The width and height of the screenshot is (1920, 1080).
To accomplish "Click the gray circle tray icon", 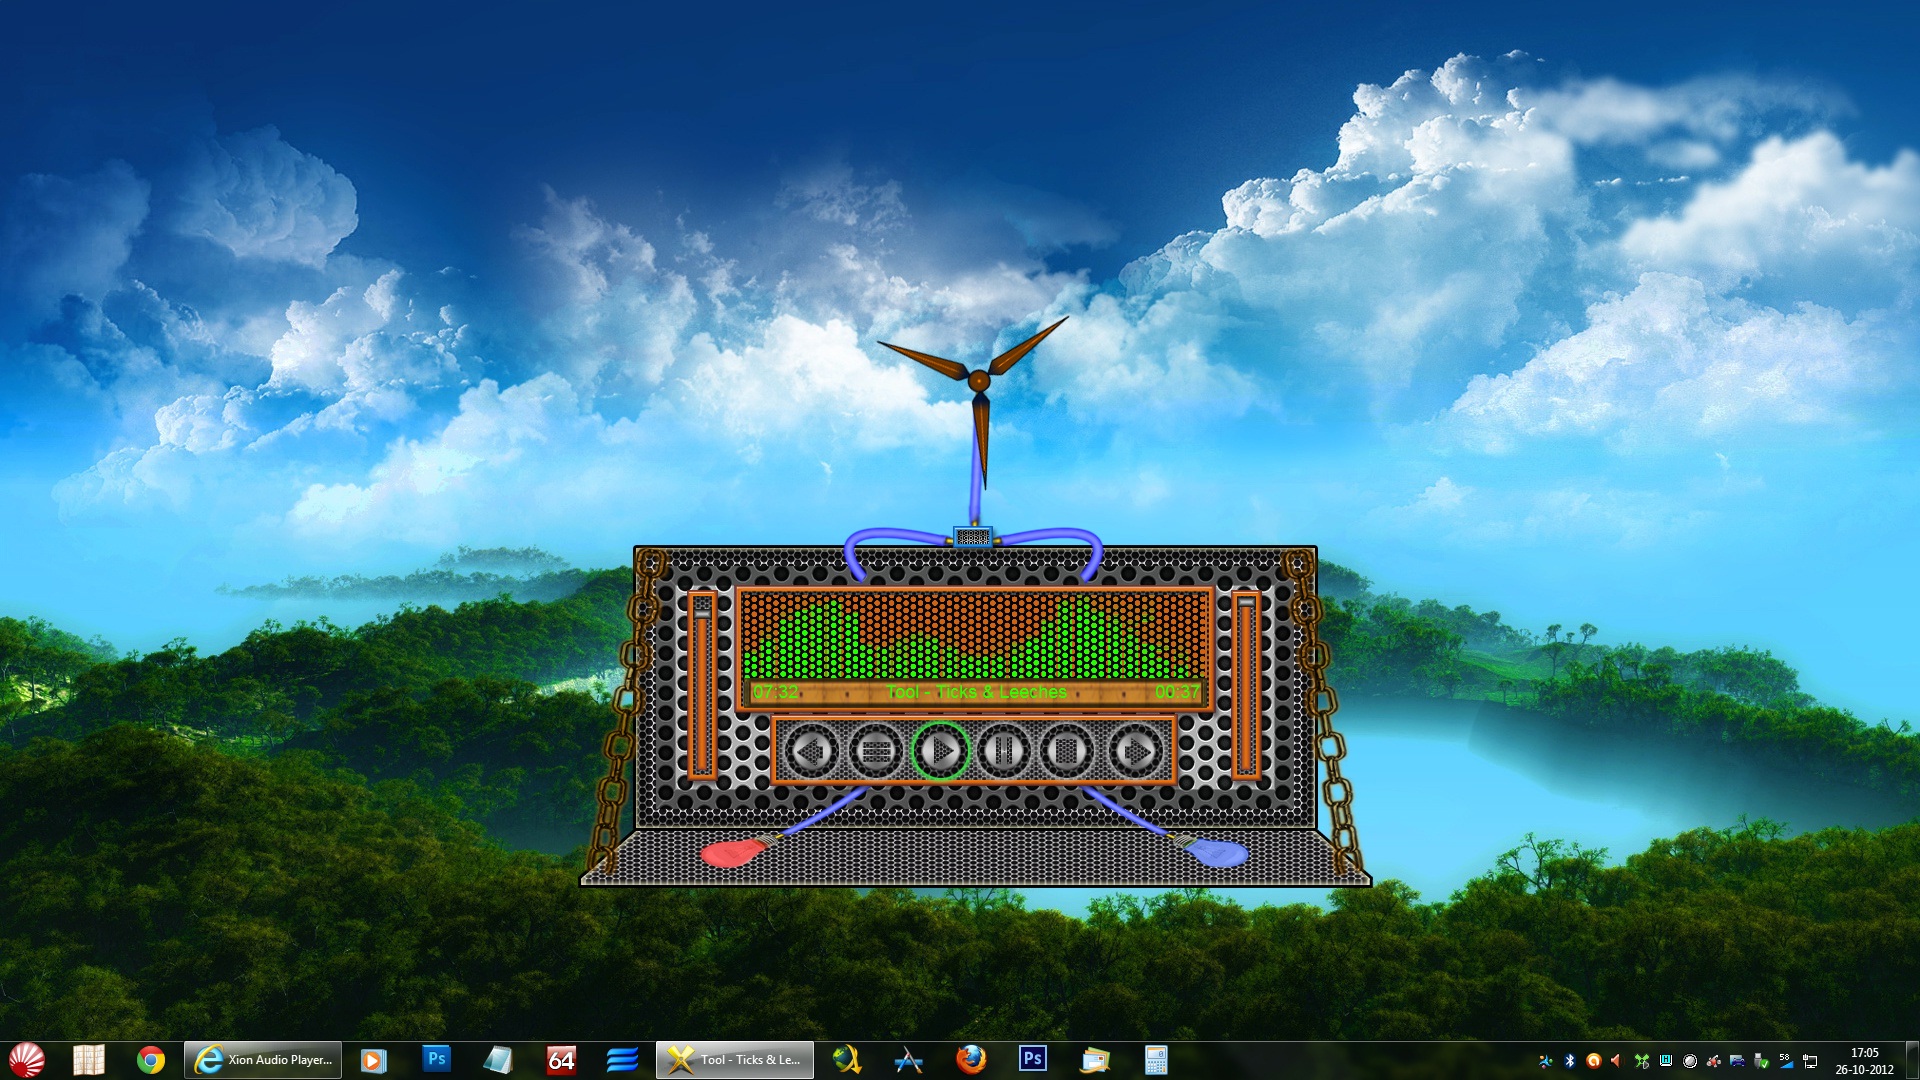I will [1690, 1061].
